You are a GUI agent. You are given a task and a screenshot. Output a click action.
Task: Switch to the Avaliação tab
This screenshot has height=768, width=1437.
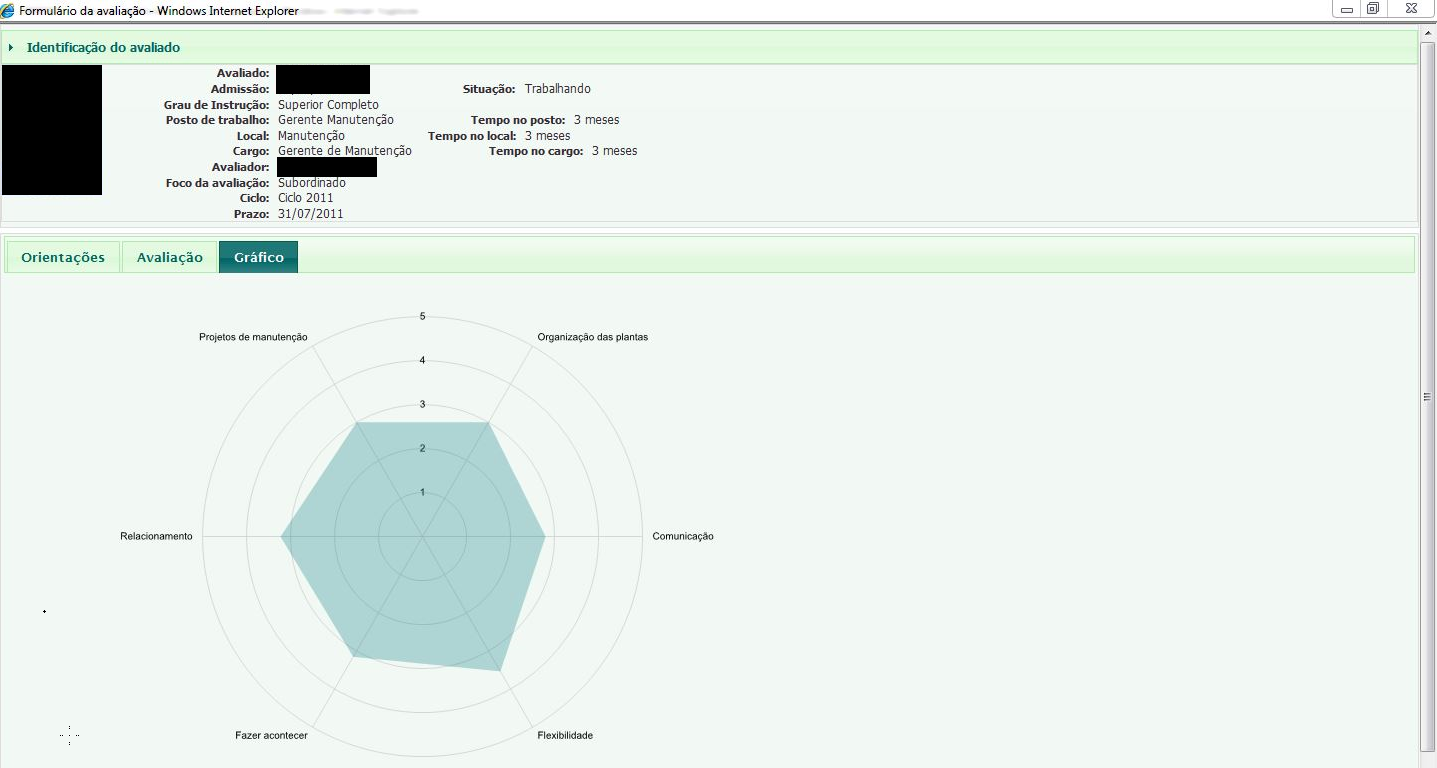(170, 257)
